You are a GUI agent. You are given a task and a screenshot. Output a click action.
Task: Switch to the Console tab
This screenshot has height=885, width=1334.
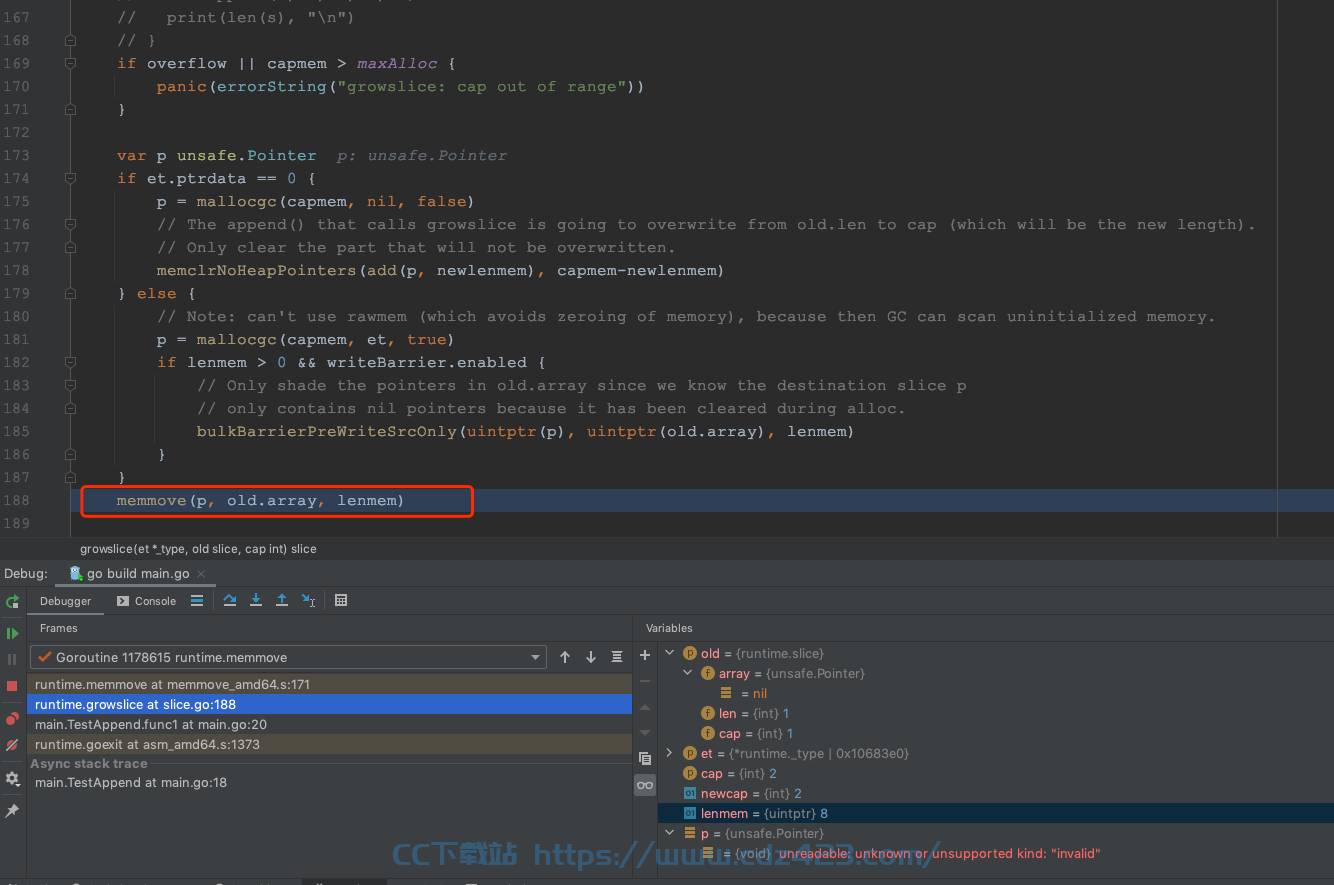click(x=146, y=601)
